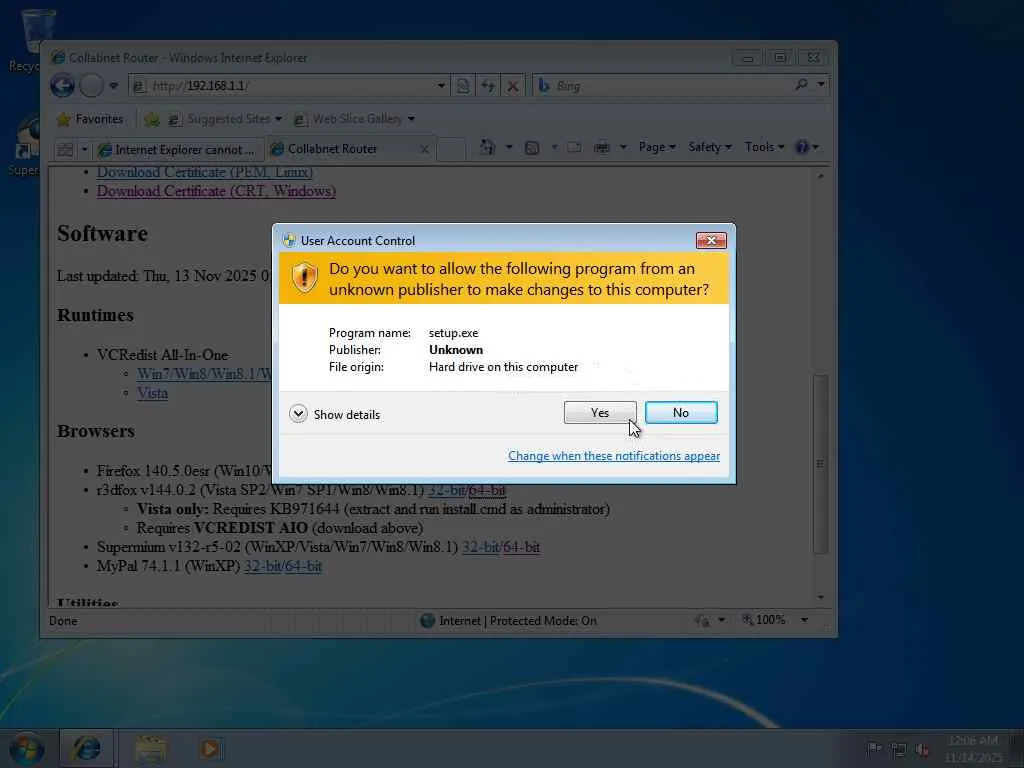Open Download Certificate (CRT, Windows) link

[x=216, y=191]
